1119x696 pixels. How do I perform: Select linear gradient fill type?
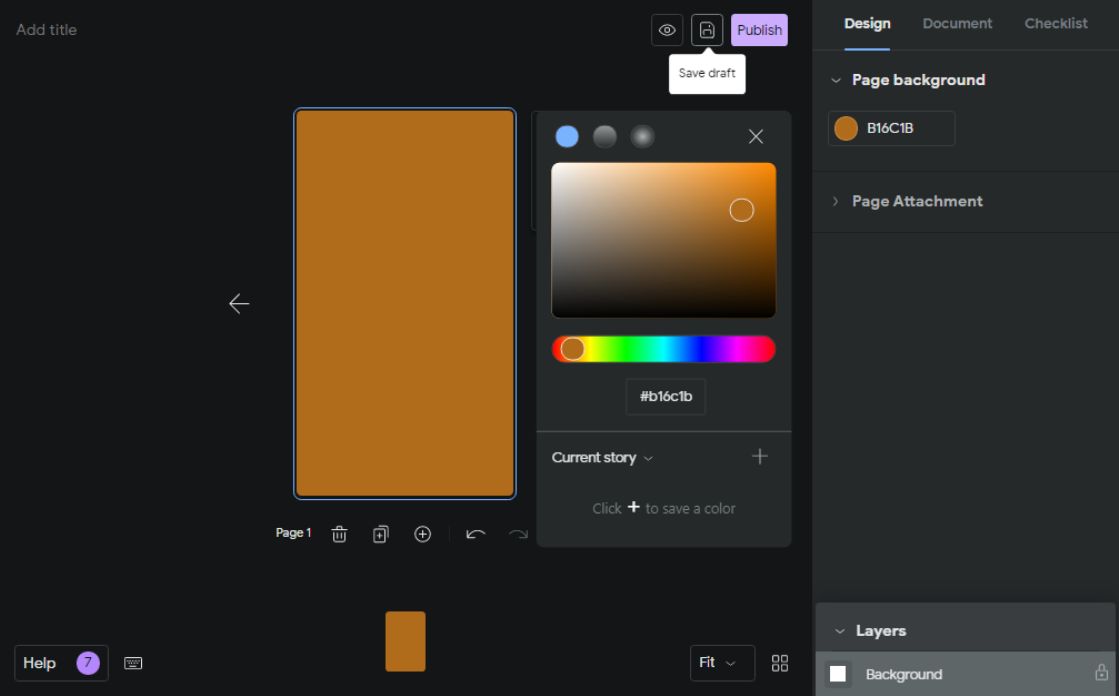pyautogui.click(x=605, y=137)
